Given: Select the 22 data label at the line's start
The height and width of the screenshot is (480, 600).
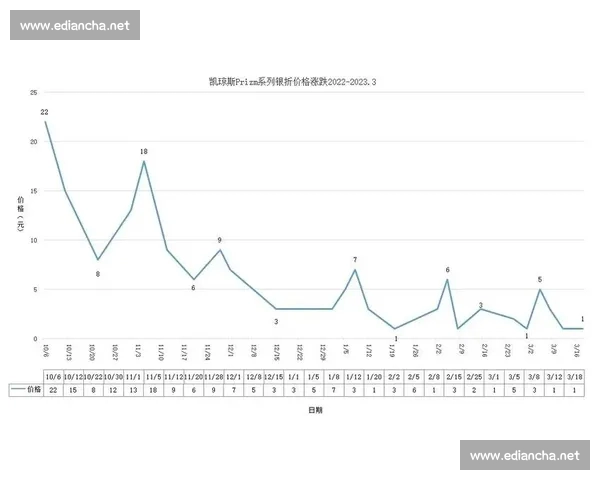Looking at the screenshot, I should pos(44,112).
